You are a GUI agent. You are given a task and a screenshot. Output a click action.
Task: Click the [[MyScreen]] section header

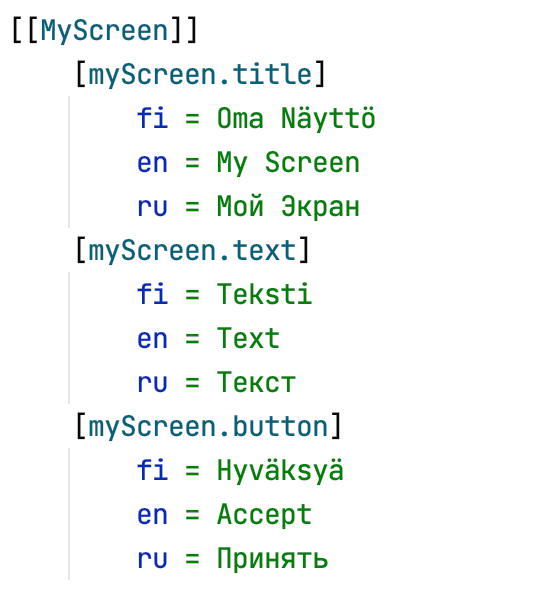(105, 30)
